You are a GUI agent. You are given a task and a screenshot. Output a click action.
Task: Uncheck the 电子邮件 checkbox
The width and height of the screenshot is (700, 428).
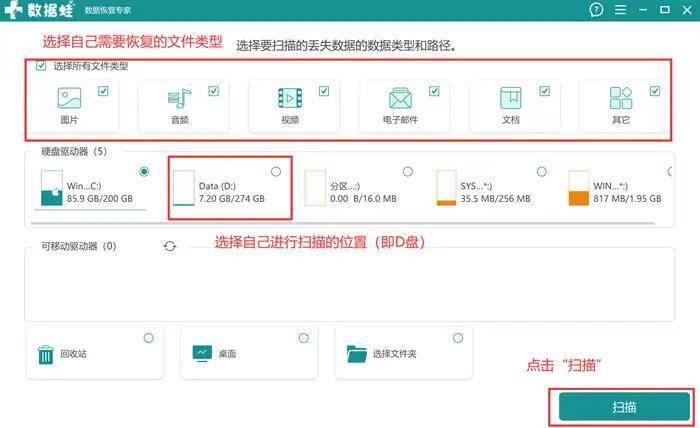pyautogui.click(x=434, y=91)
